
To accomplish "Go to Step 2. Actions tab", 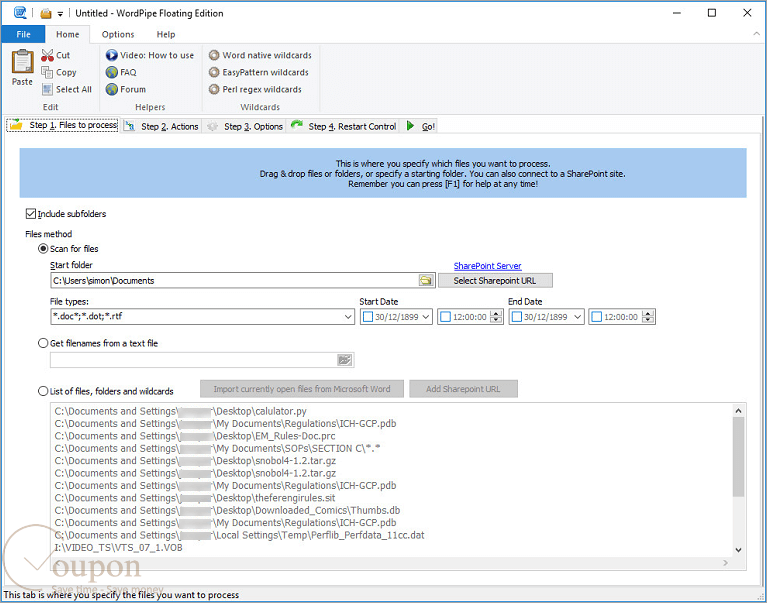I will (x=161, y=126).
